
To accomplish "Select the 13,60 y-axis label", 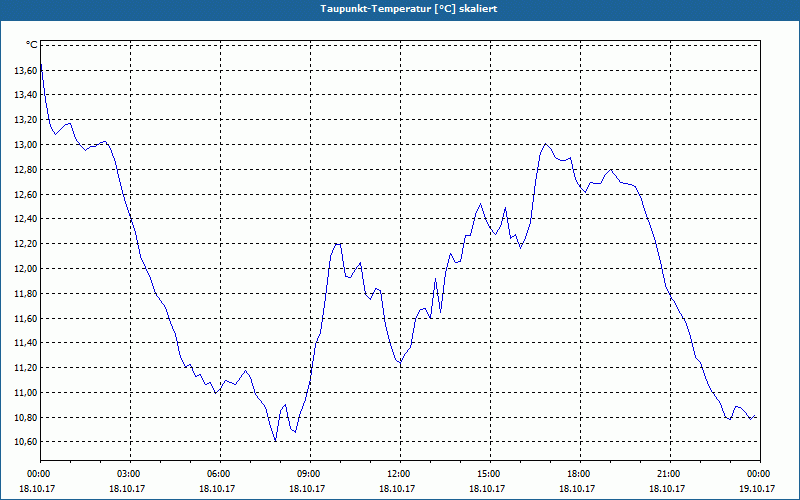I will click(x=26, y=70).
